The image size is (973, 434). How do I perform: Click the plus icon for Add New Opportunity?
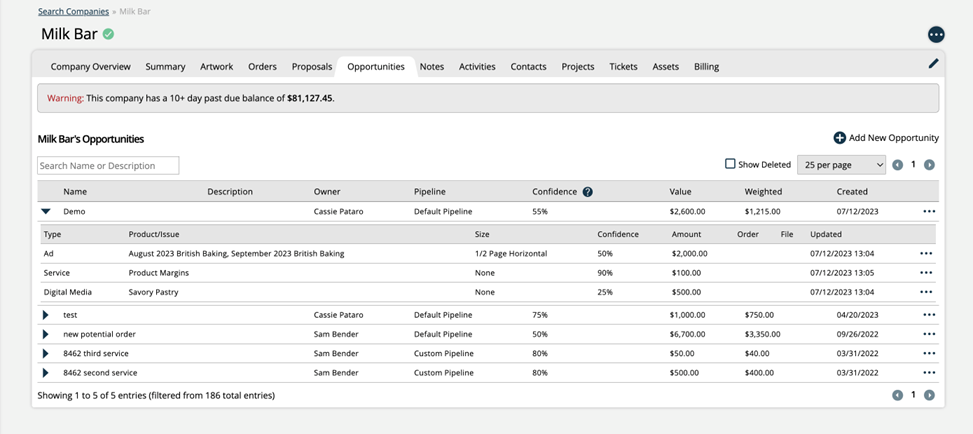tap(840, 138)
